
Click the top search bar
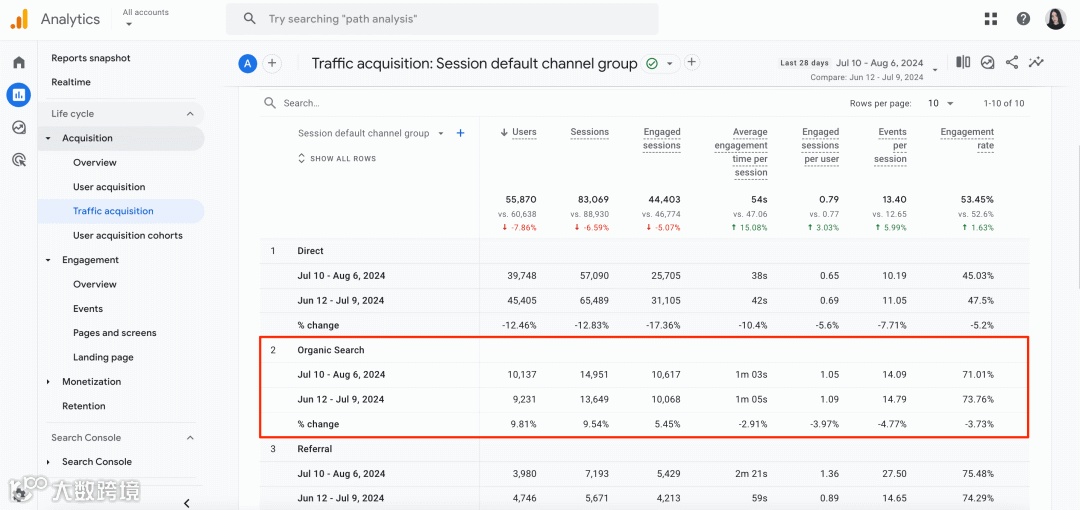coord(442,19)
